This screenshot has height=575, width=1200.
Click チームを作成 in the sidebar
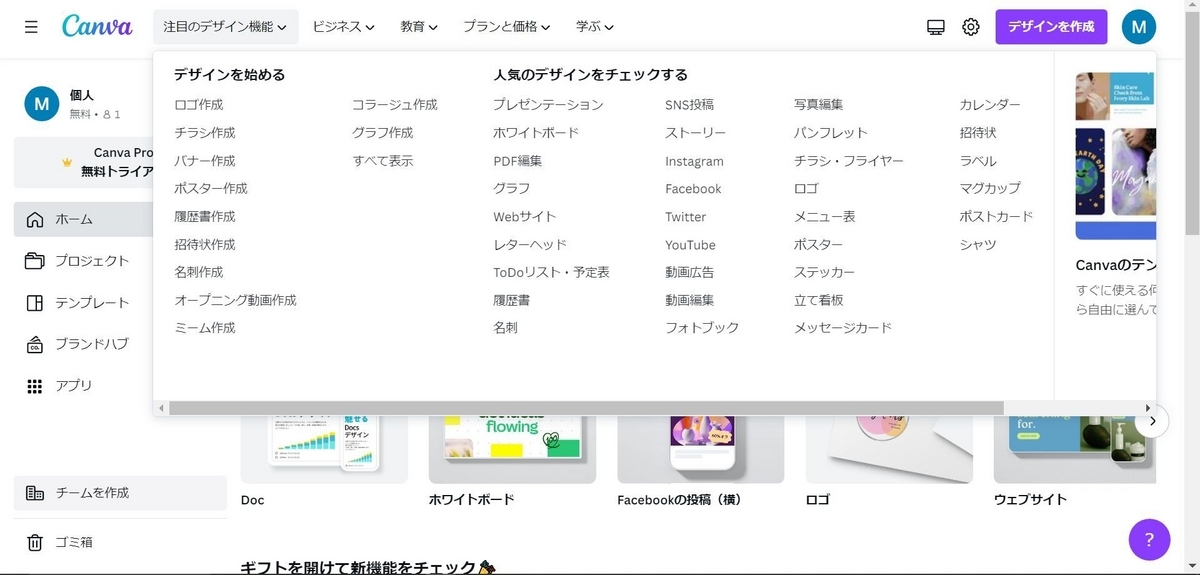tap(120, 493)
